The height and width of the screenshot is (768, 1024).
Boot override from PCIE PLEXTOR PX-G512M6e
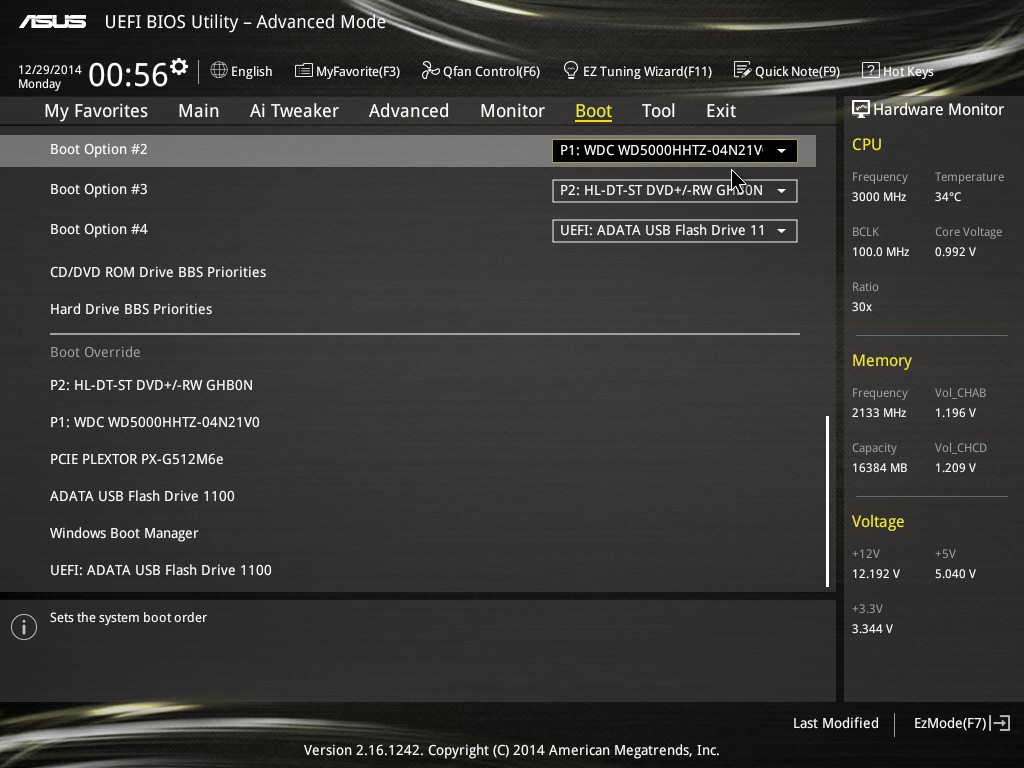[x=136, y=459]
